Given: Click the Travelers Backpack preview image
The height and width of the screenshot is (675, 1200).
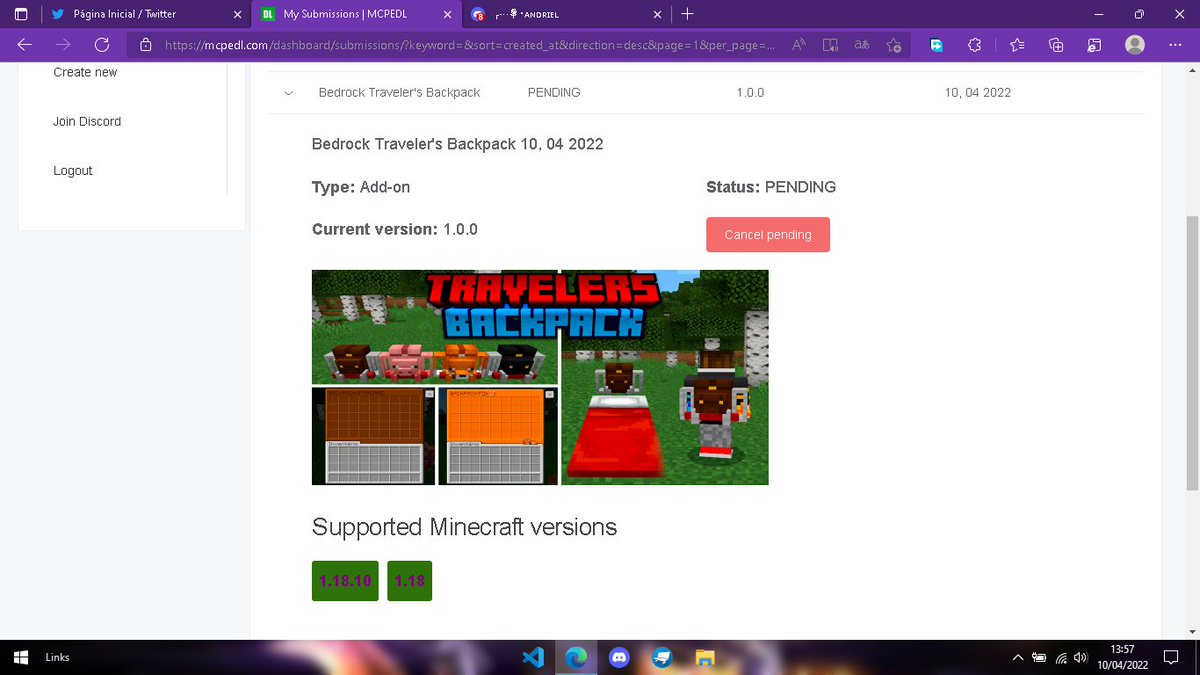Looking at the screenshot, I should point(539,377).
